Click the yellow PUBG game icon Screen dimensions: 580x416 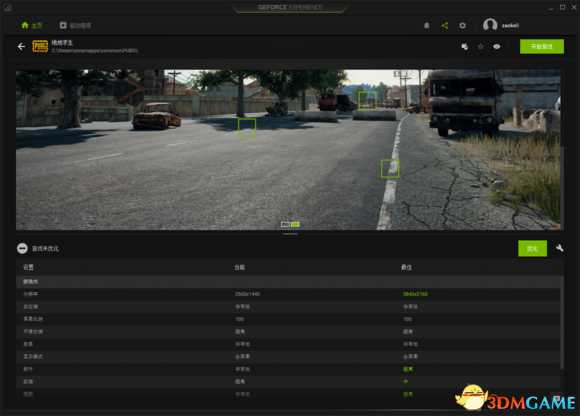coord(40,47)
